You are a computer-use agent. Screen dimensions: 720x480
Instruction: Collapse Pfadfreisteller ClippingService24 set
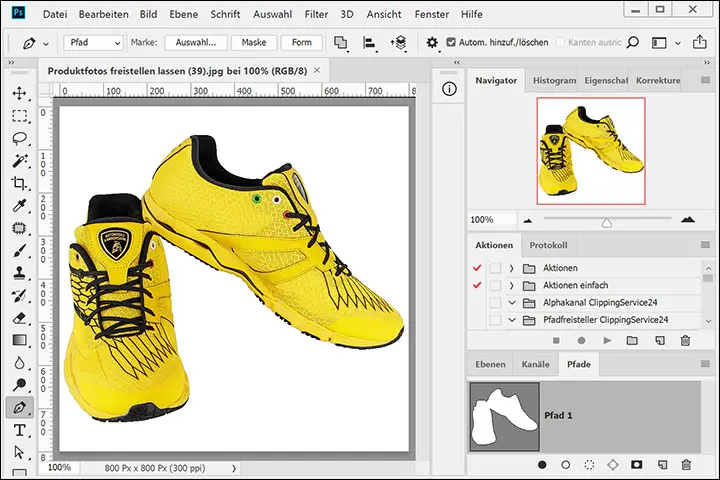click(511, 320)
